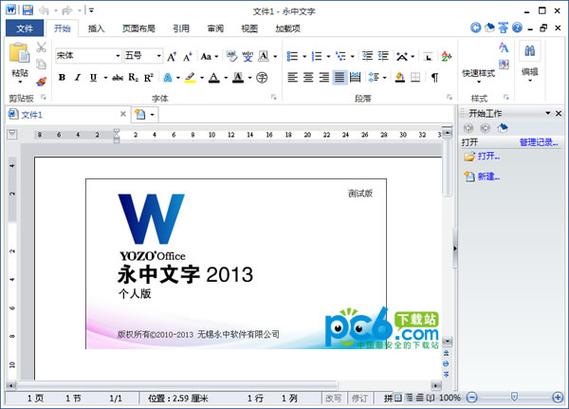Select Align Left
Image resolution: width=569 pixels, height=409 pixels.
[292, 77]
